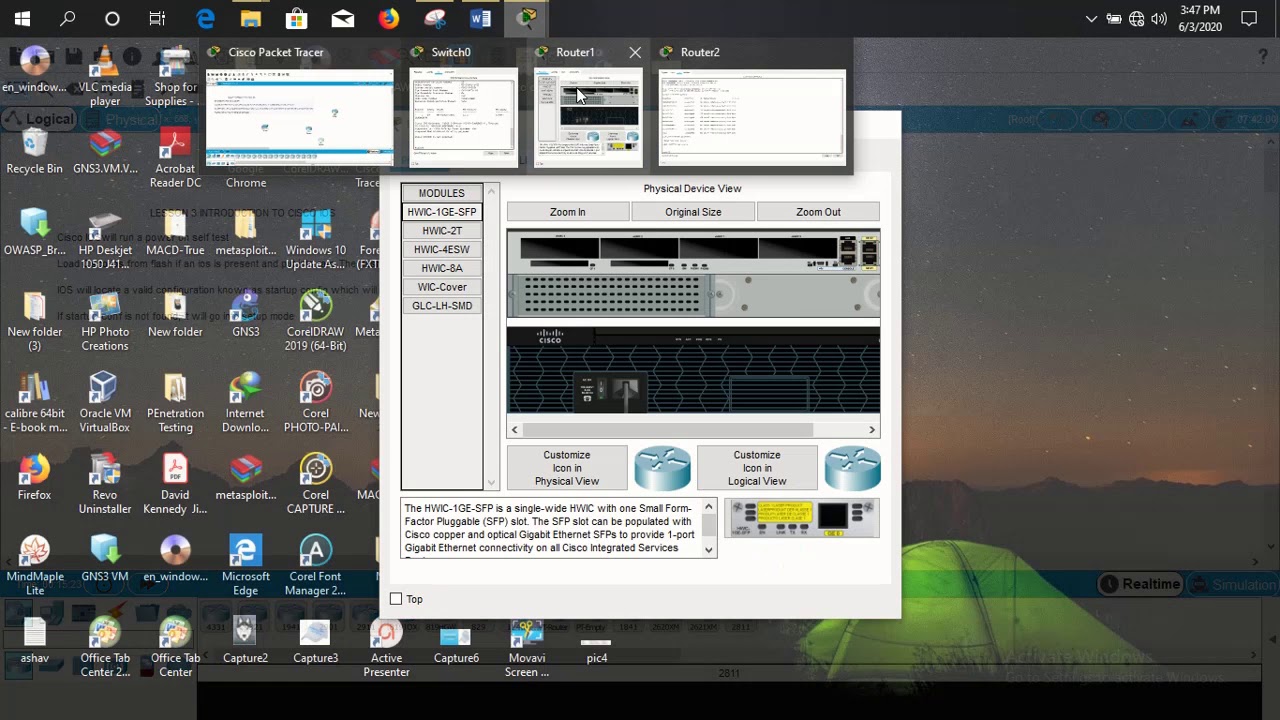Switch to Realtime mode in Packet Tracer
The image size is (1280, 720).
click(x=1141, y=584)
